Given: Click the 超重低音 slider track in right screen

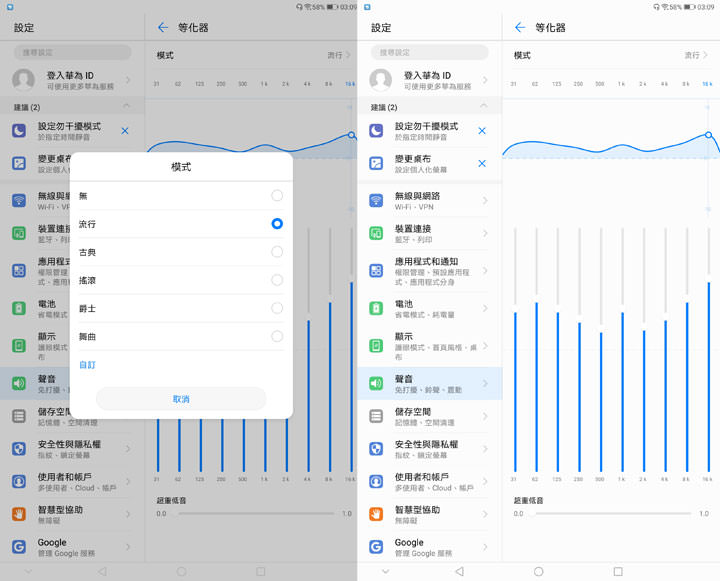Looking at the screenshot, I should [x=610, y=513].
